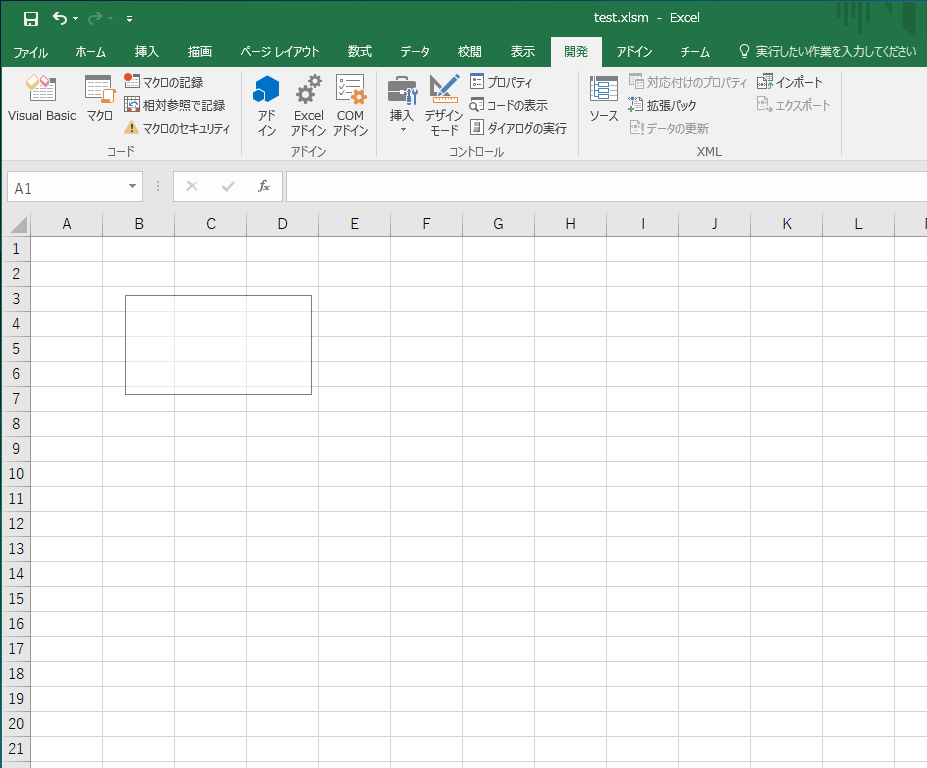Open the XML ソース pane

(604, 98)
